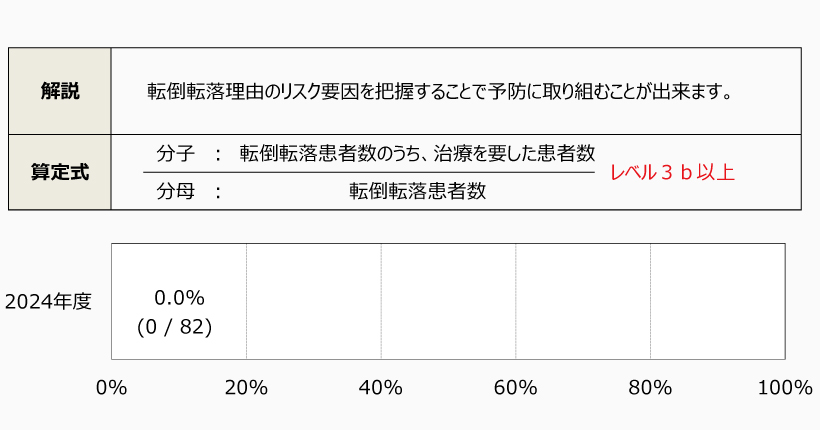Click the 分母 label
The width and height of the screenshot is (820, 430).
tap(174, 191)
